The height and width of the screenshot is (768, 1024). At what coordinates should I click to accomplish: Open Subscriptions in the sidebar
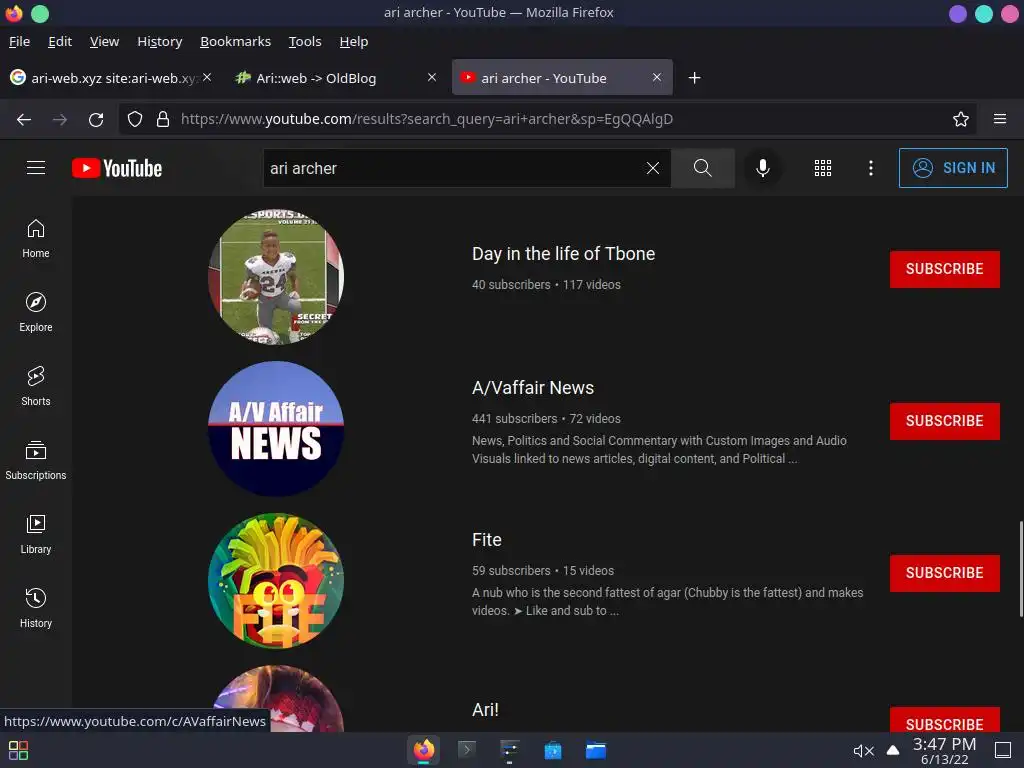(36, 460)
